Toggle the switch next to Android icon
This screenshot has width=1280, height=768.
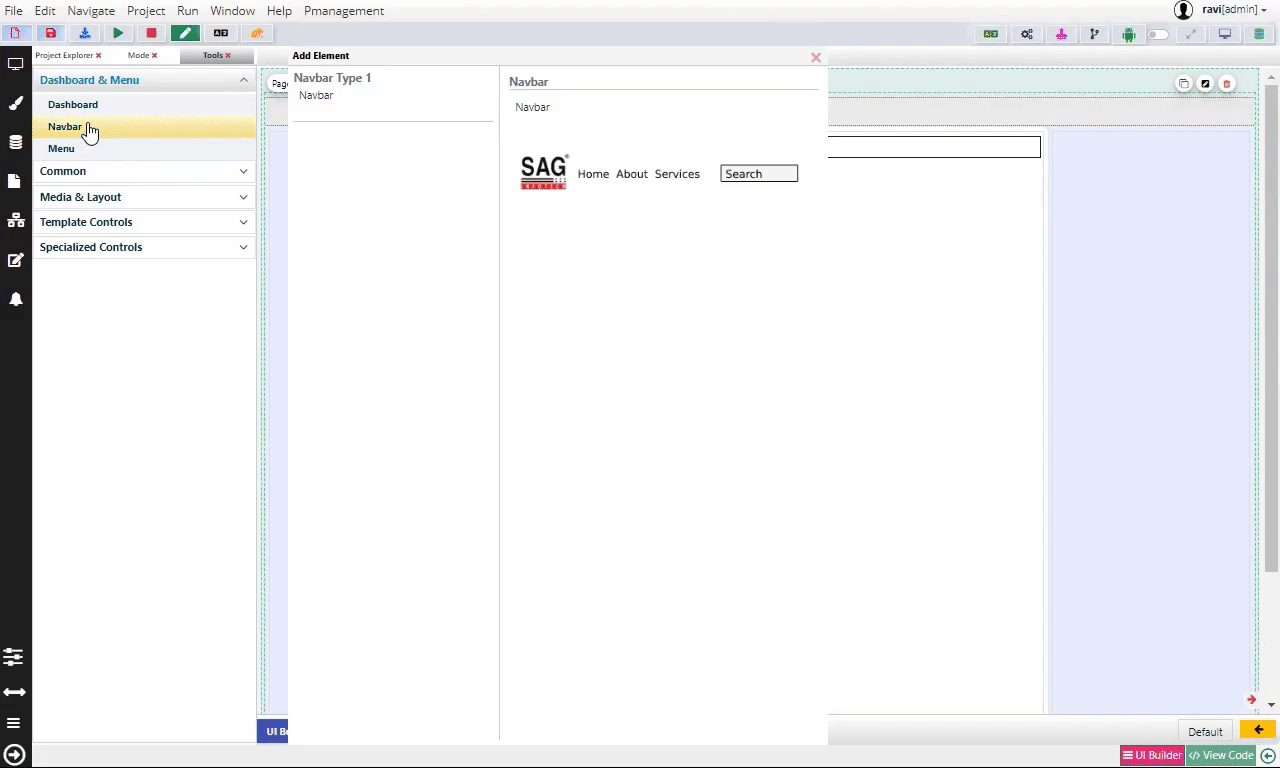pos(1158,34)
